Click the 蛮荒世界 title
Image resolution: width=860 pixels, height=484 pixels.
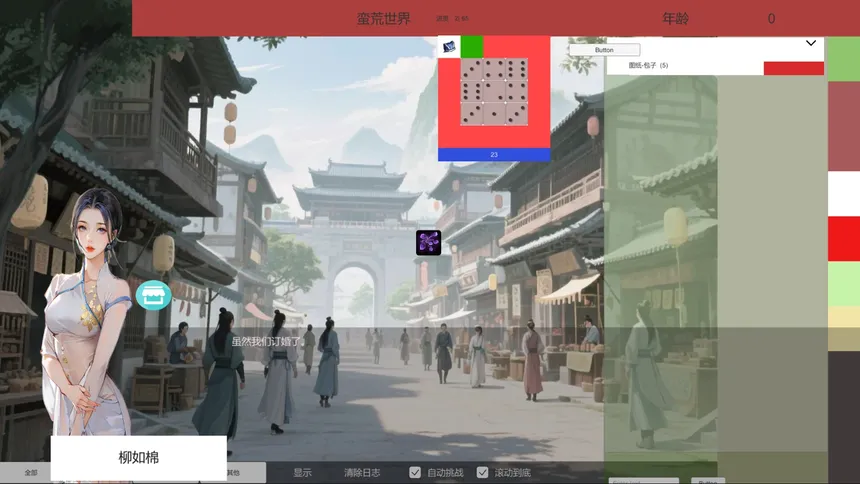click(383, 19)
